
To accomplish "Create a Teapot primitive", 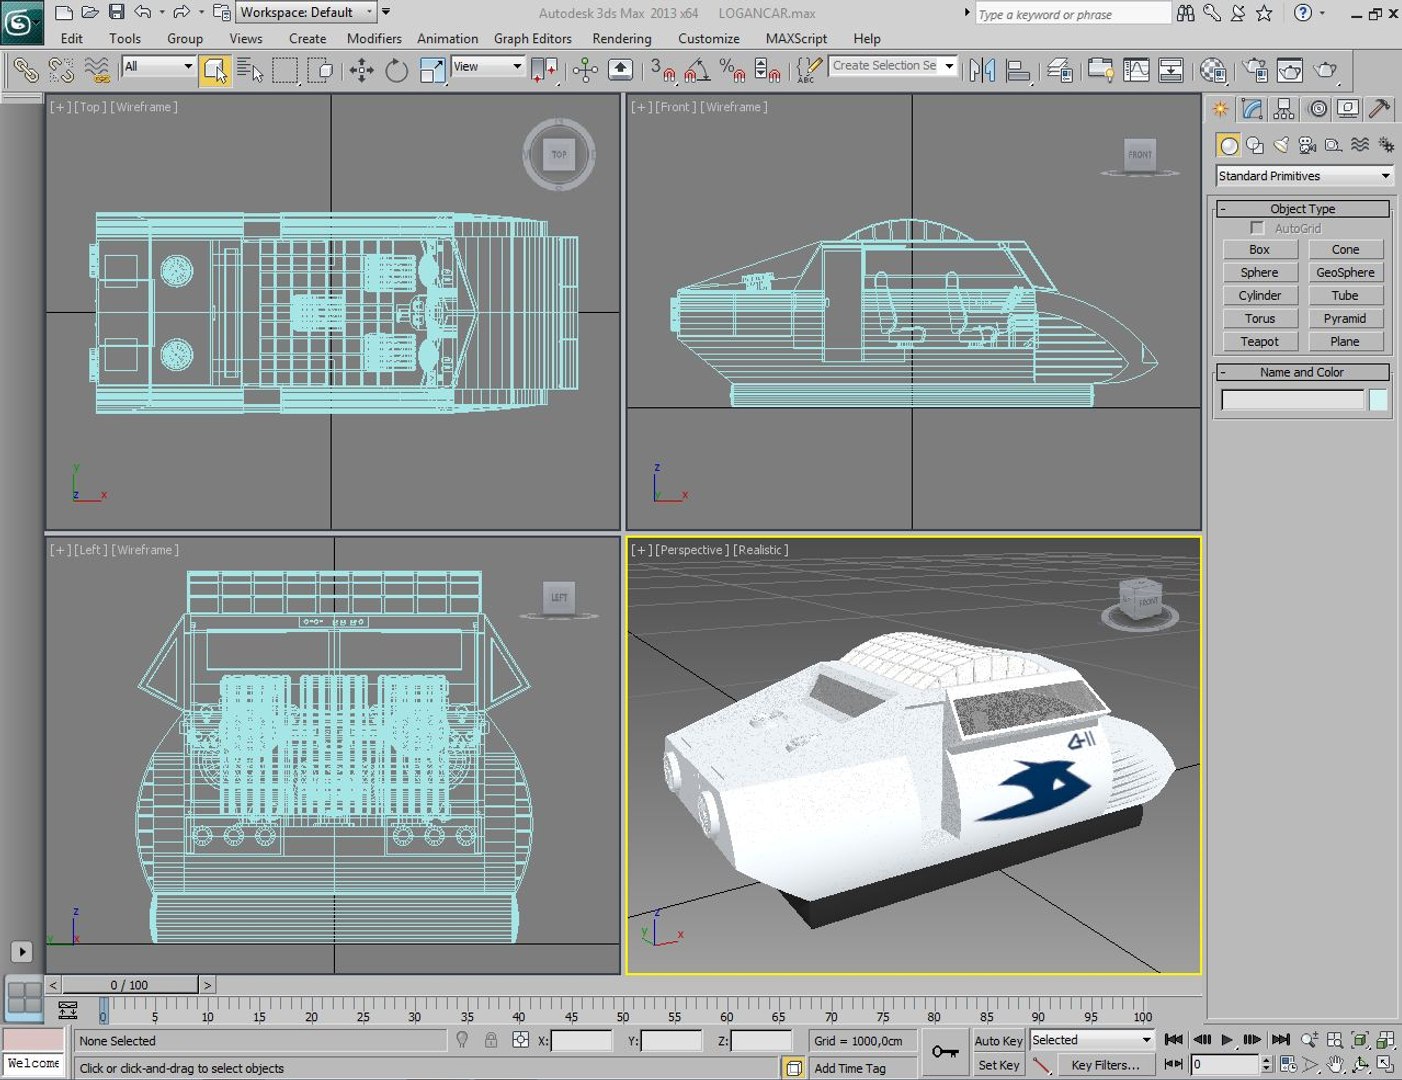I will pyautogui.click(x=1259, y=341).
